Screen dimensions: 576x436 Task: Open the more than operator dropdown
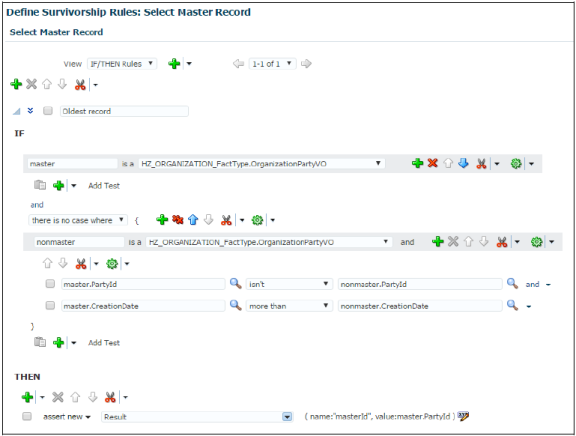(289, 306)
